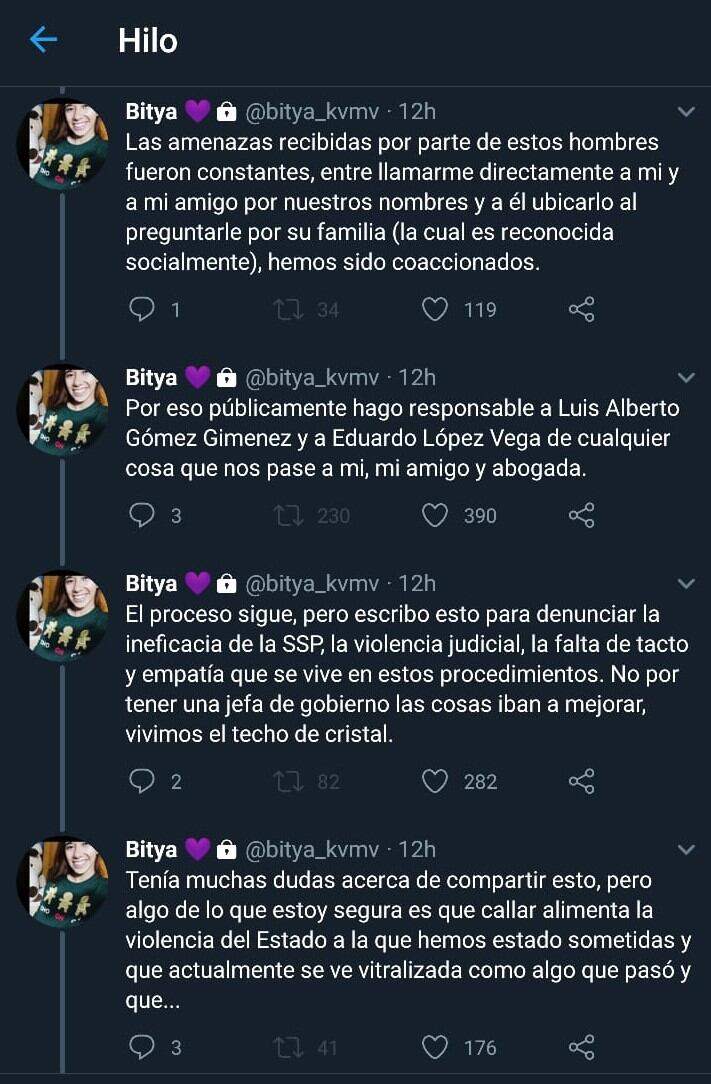Retweet the tweet with 230 retweets
The image size is (711, 1084).
click(x=289, y=516)
